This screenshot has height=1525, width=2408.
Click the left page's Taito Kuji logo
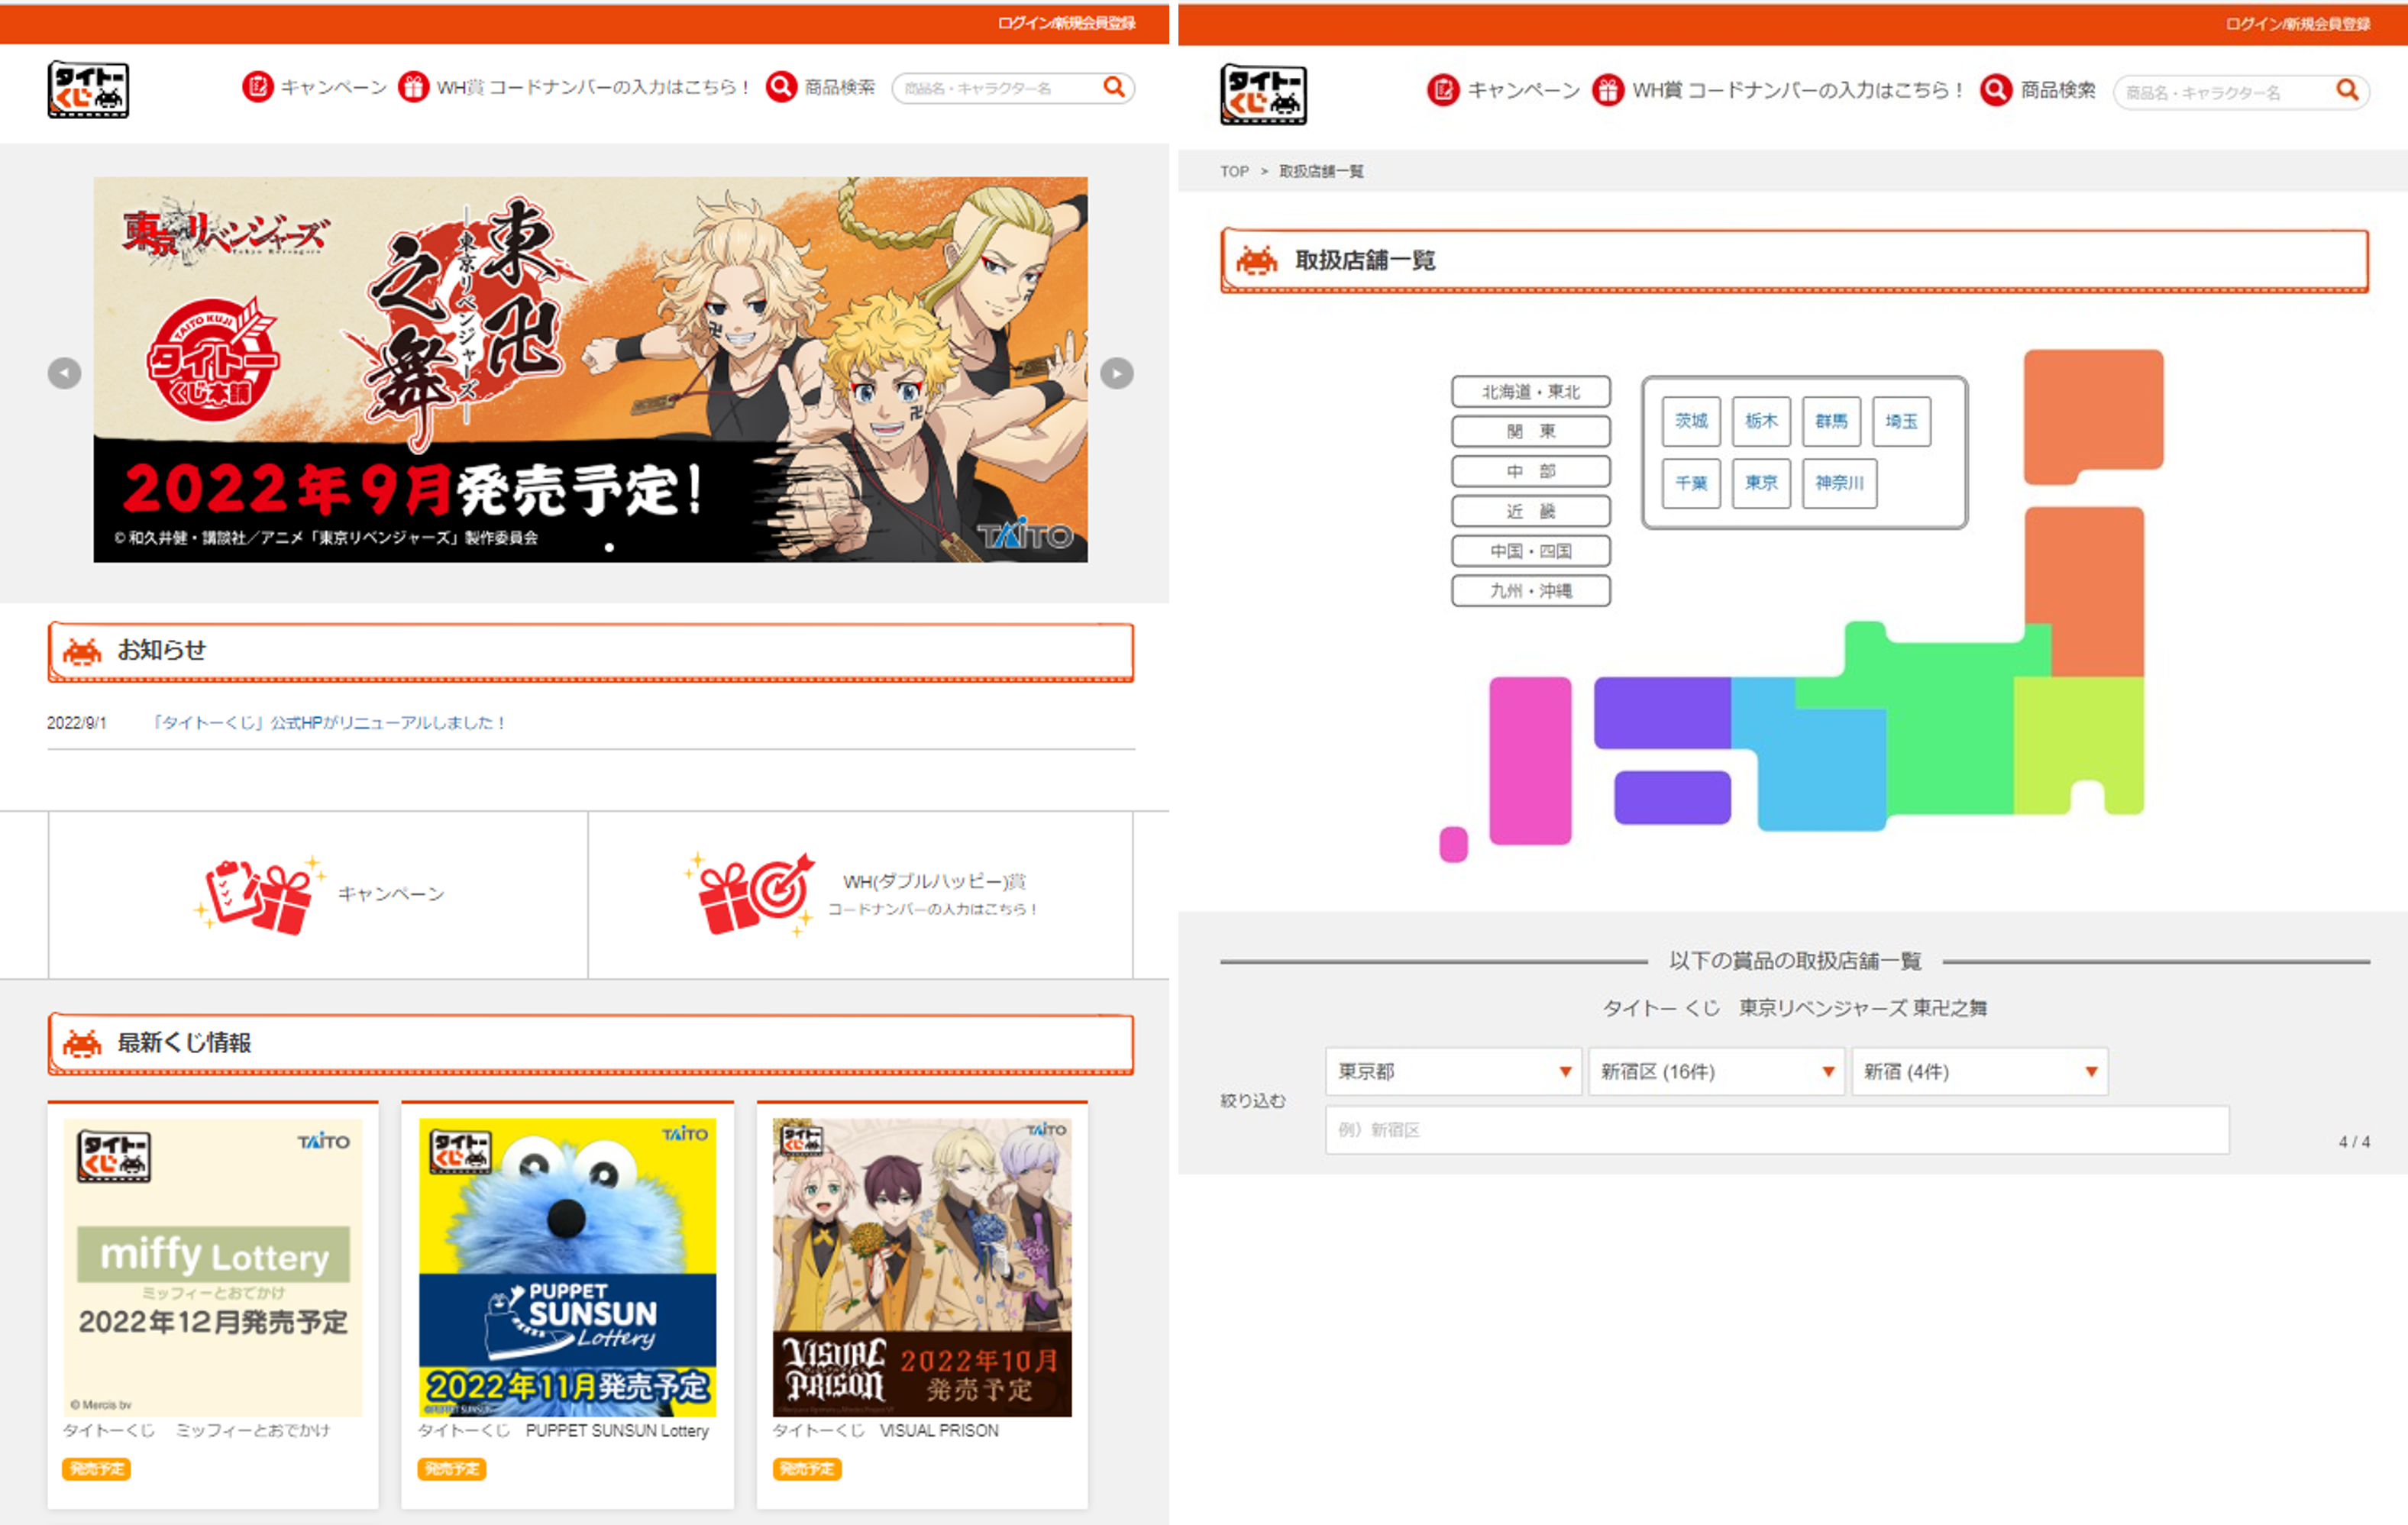tap(88, 89)
